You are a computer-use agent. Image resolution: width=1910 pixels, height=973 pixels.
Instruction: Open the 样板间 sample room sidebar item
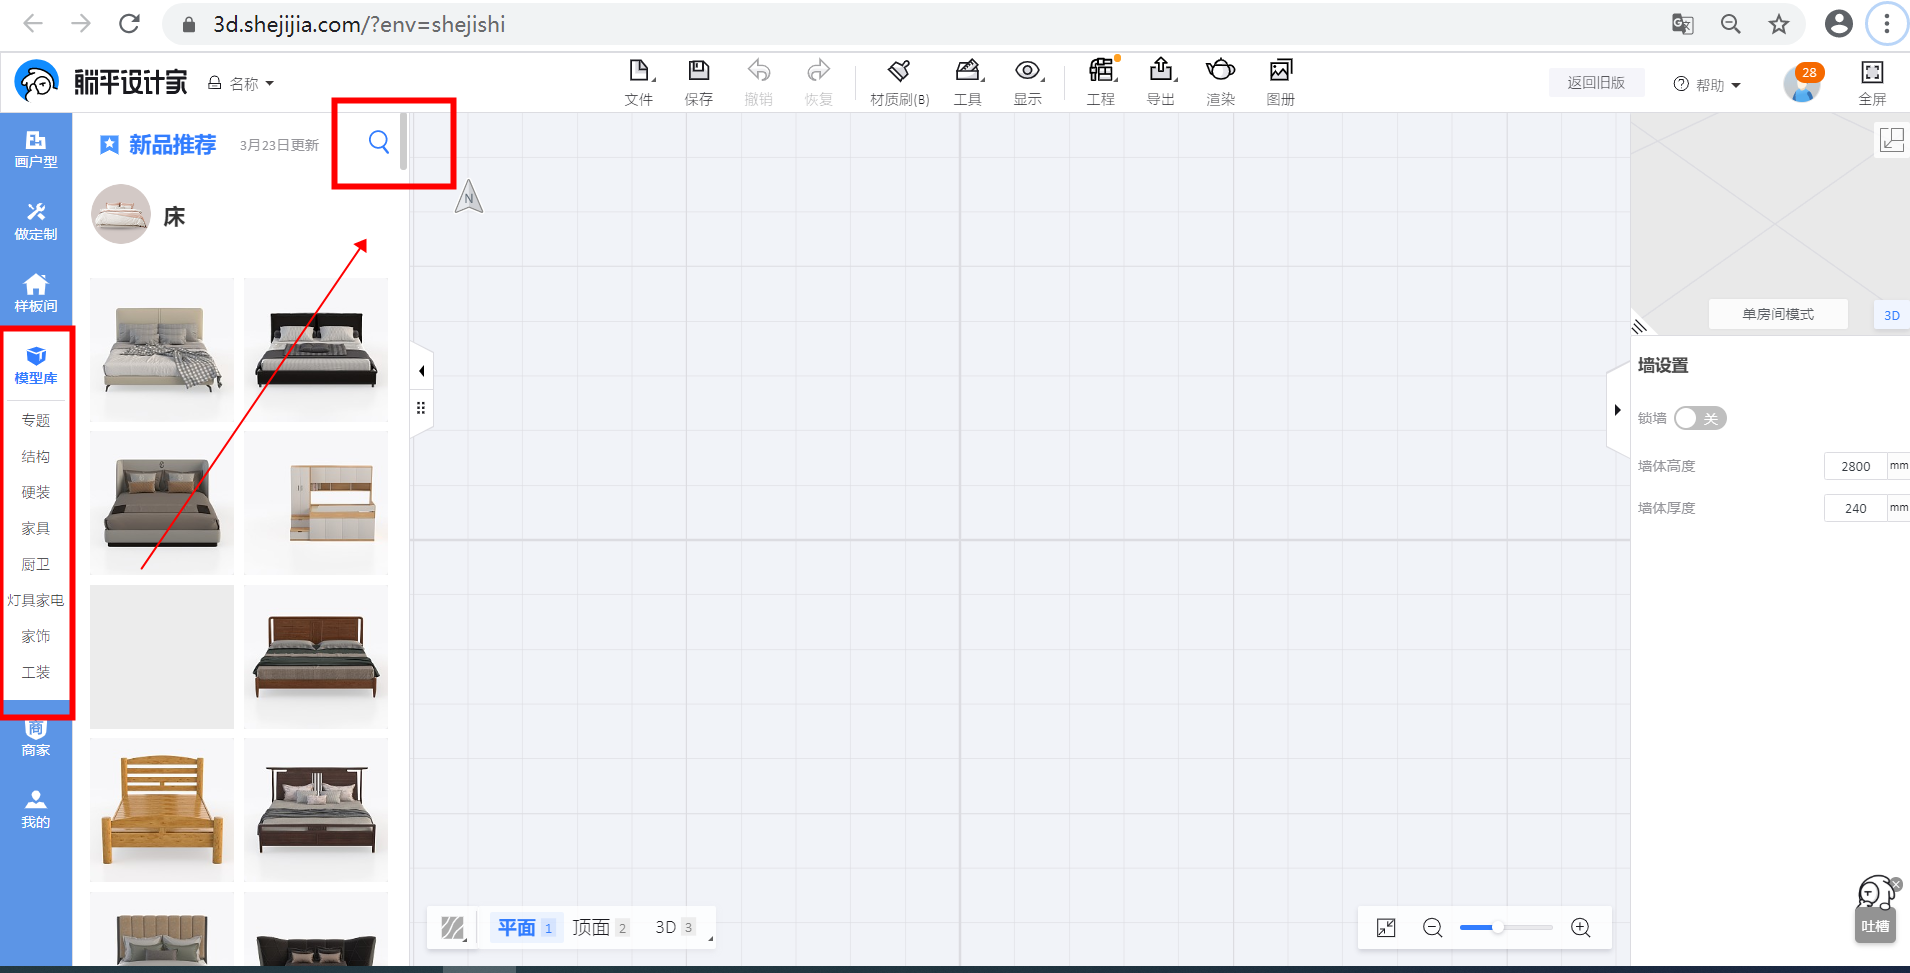pos(36,293)
